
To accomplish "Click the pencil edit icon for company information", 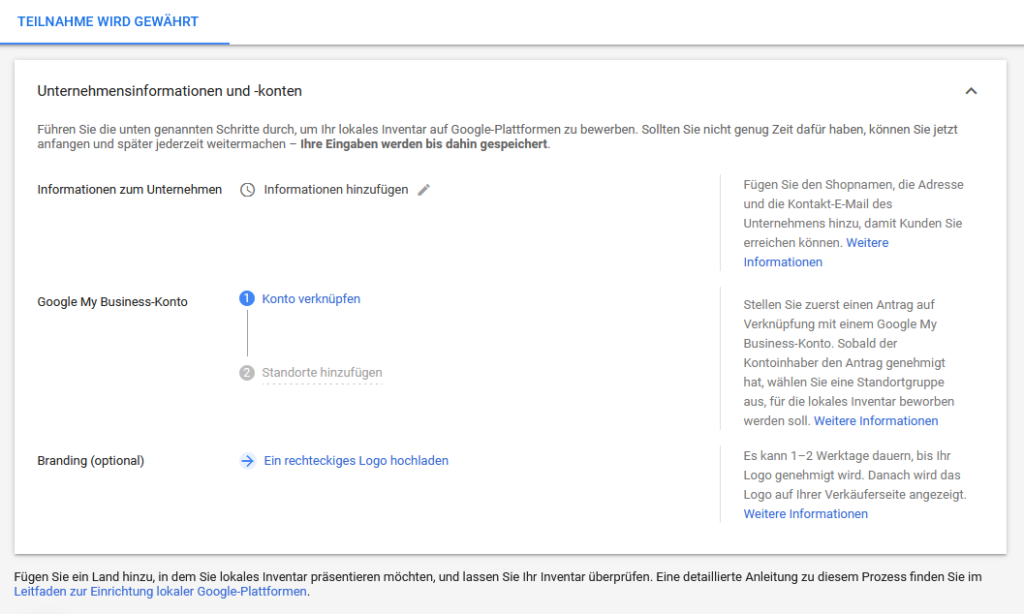I will pos(424,190).
